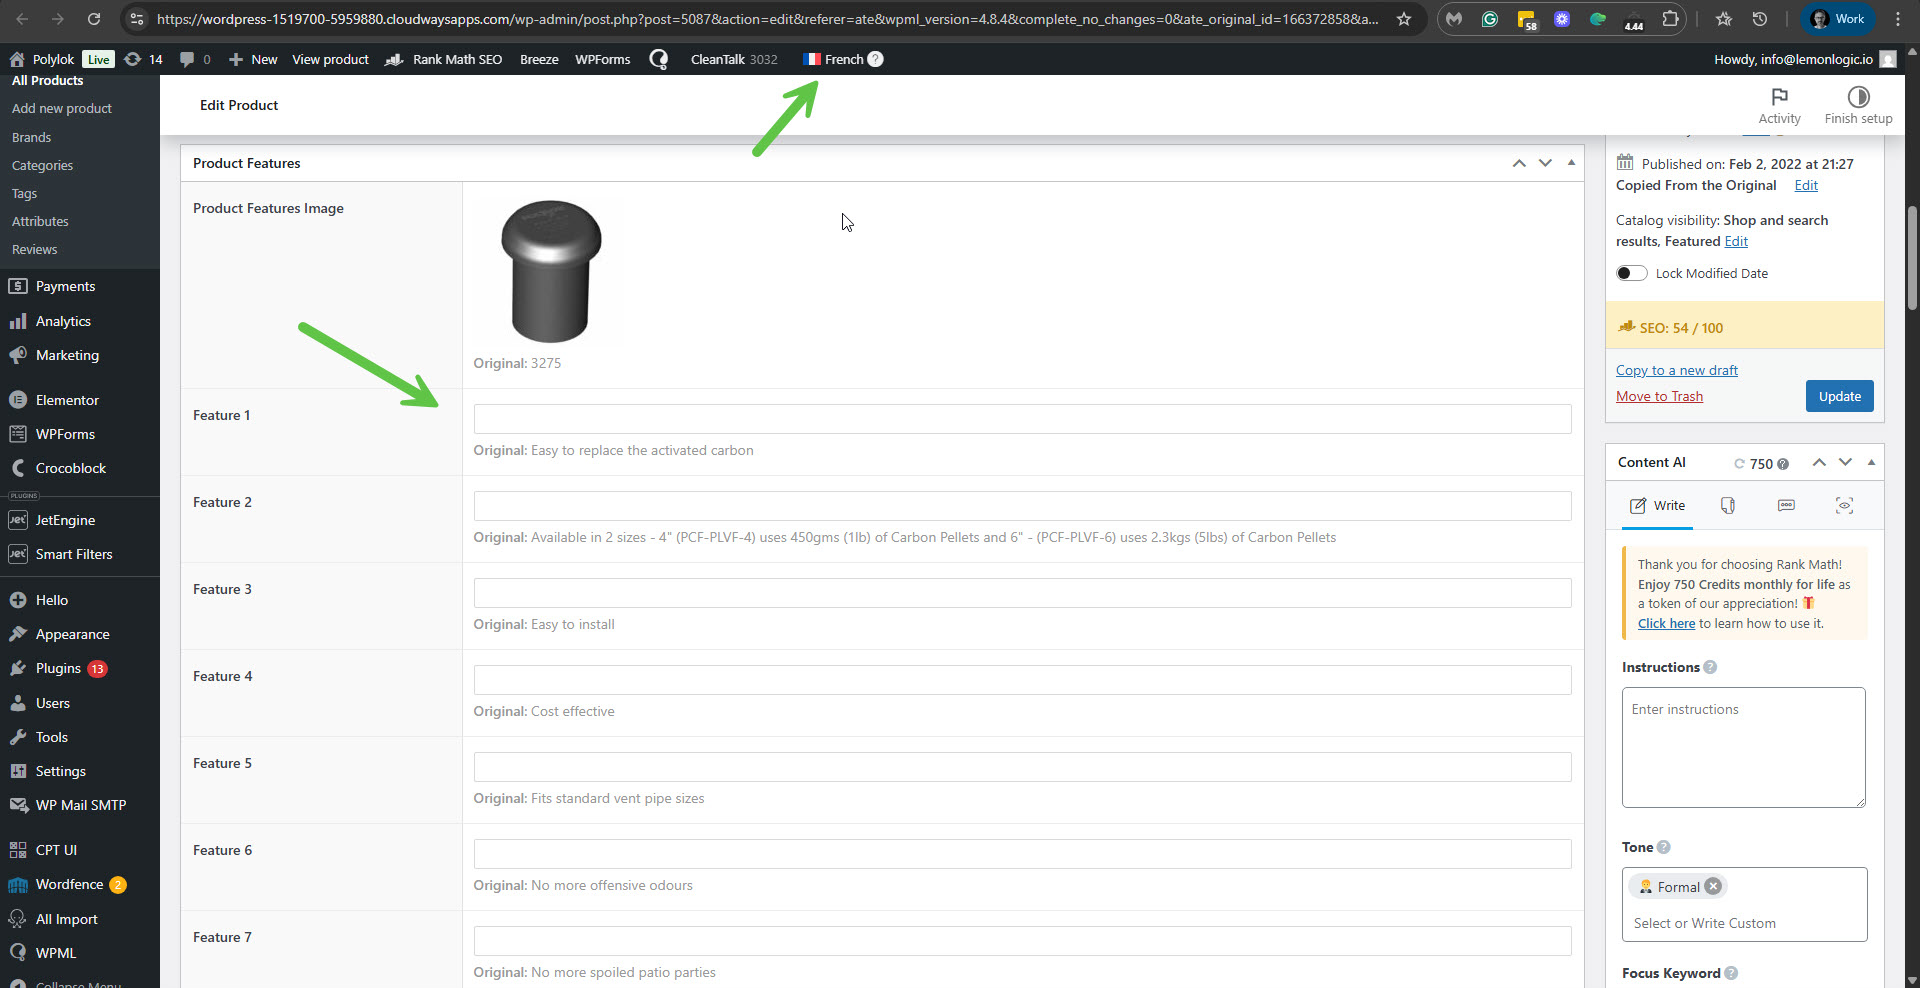Move Product Features panel up
The image size is (1920, 988).
(1519, 163)
